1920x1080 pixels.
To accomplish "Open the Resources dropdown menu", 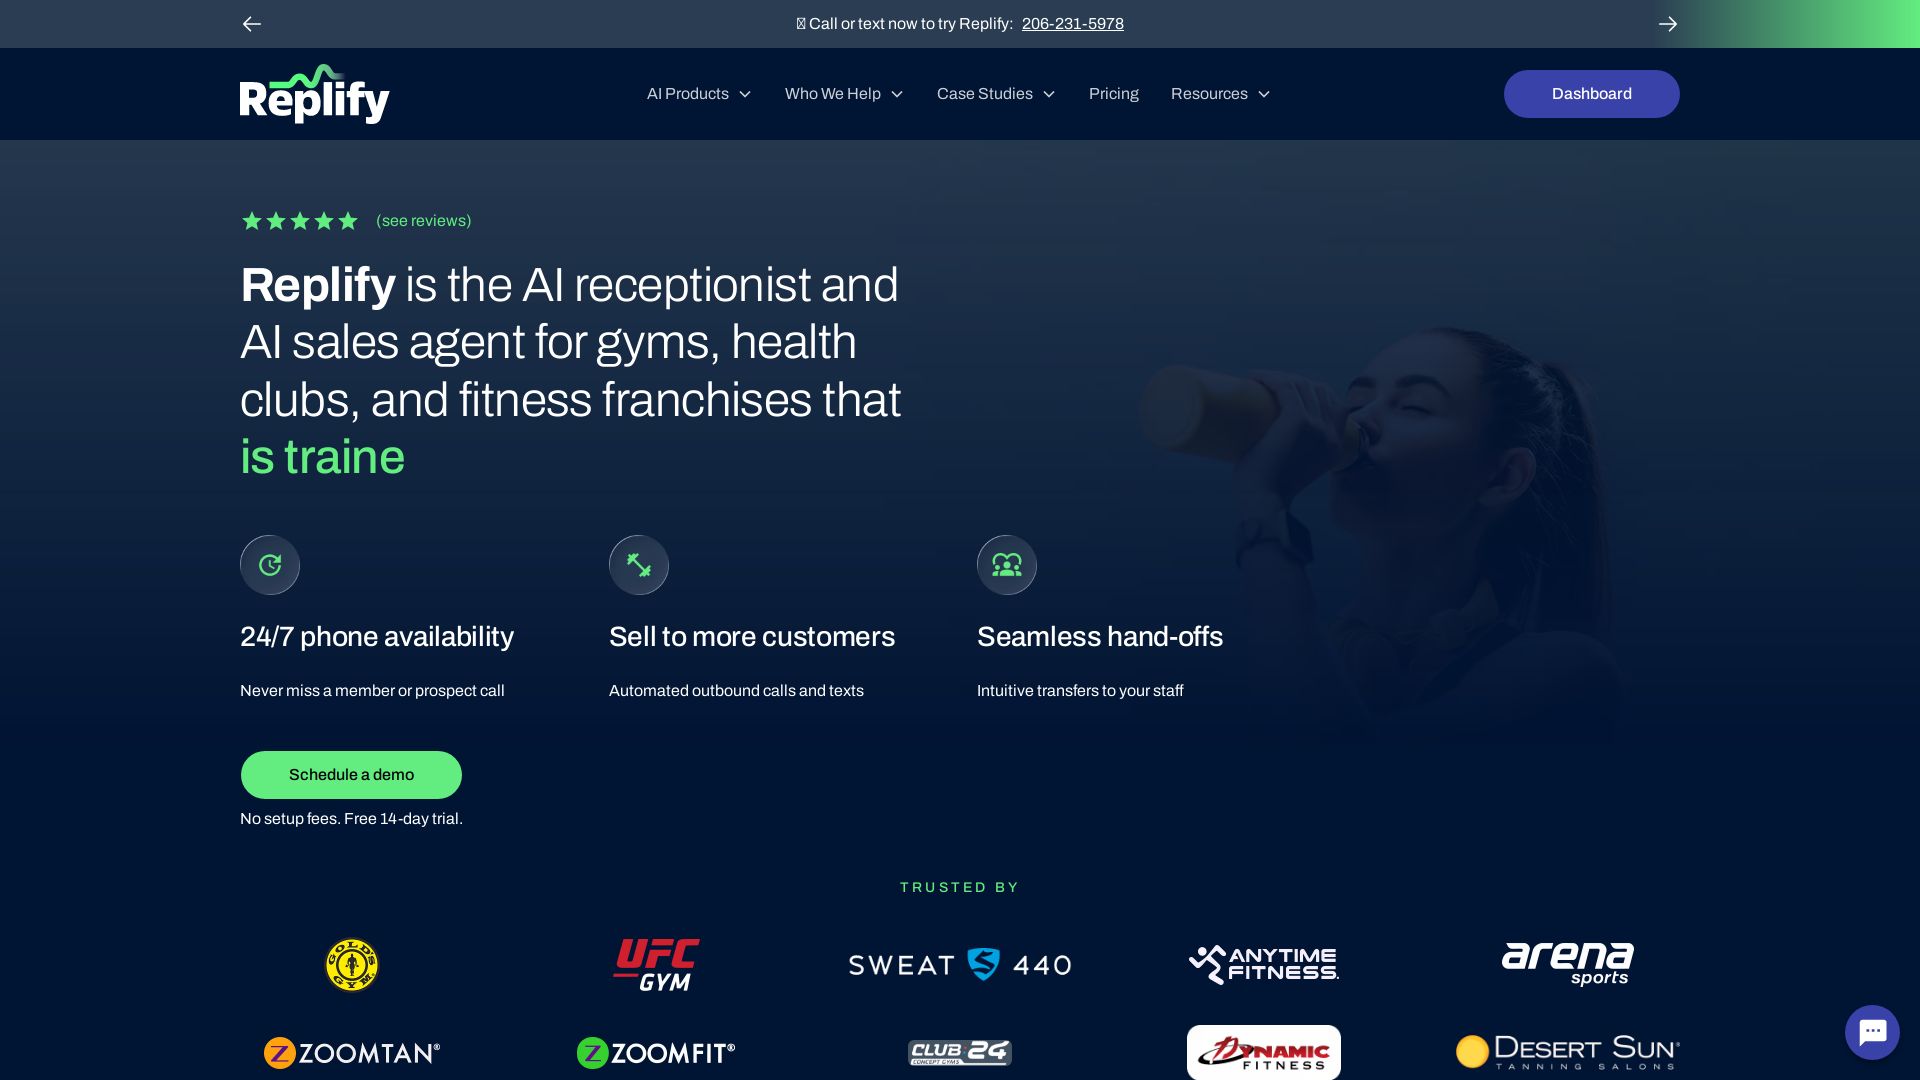I will coord(1220,94).
